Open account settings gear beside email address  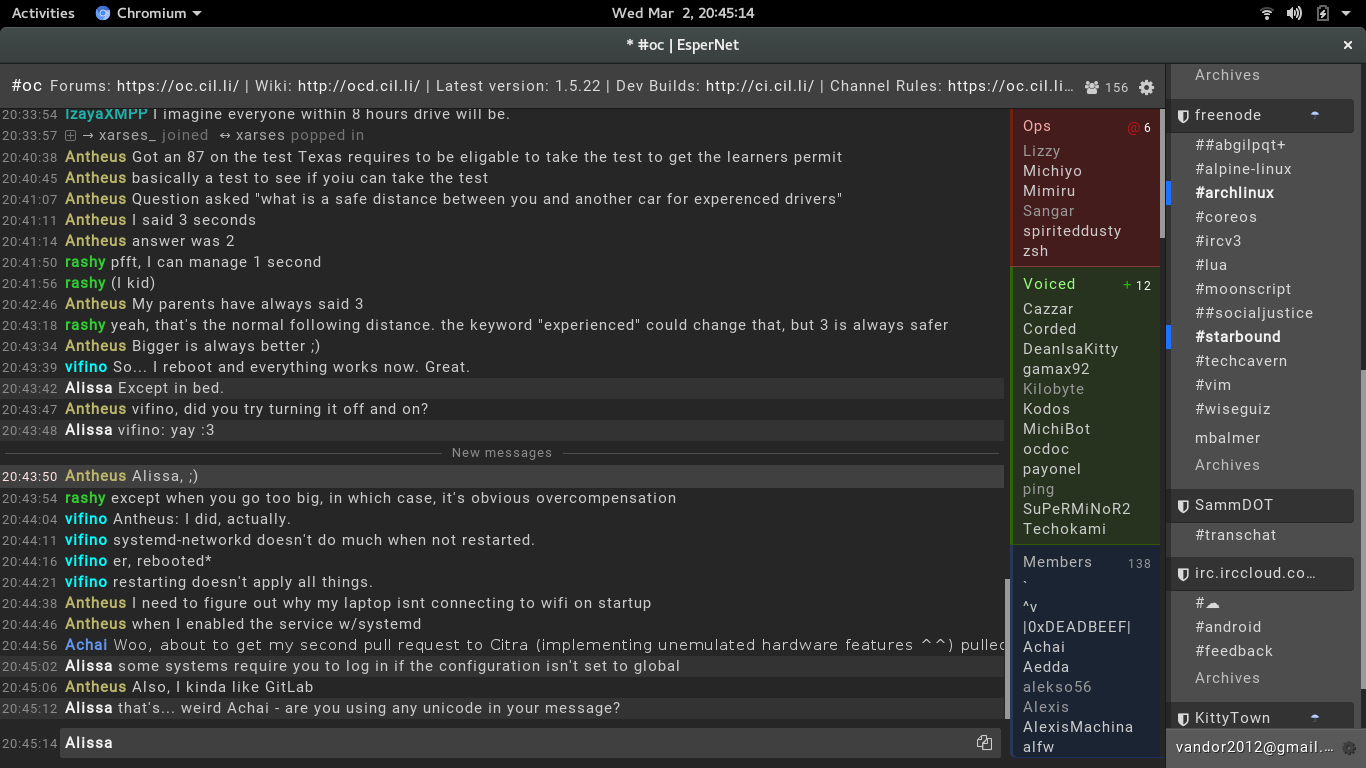pyautogui.click(x=1348, y=747)
